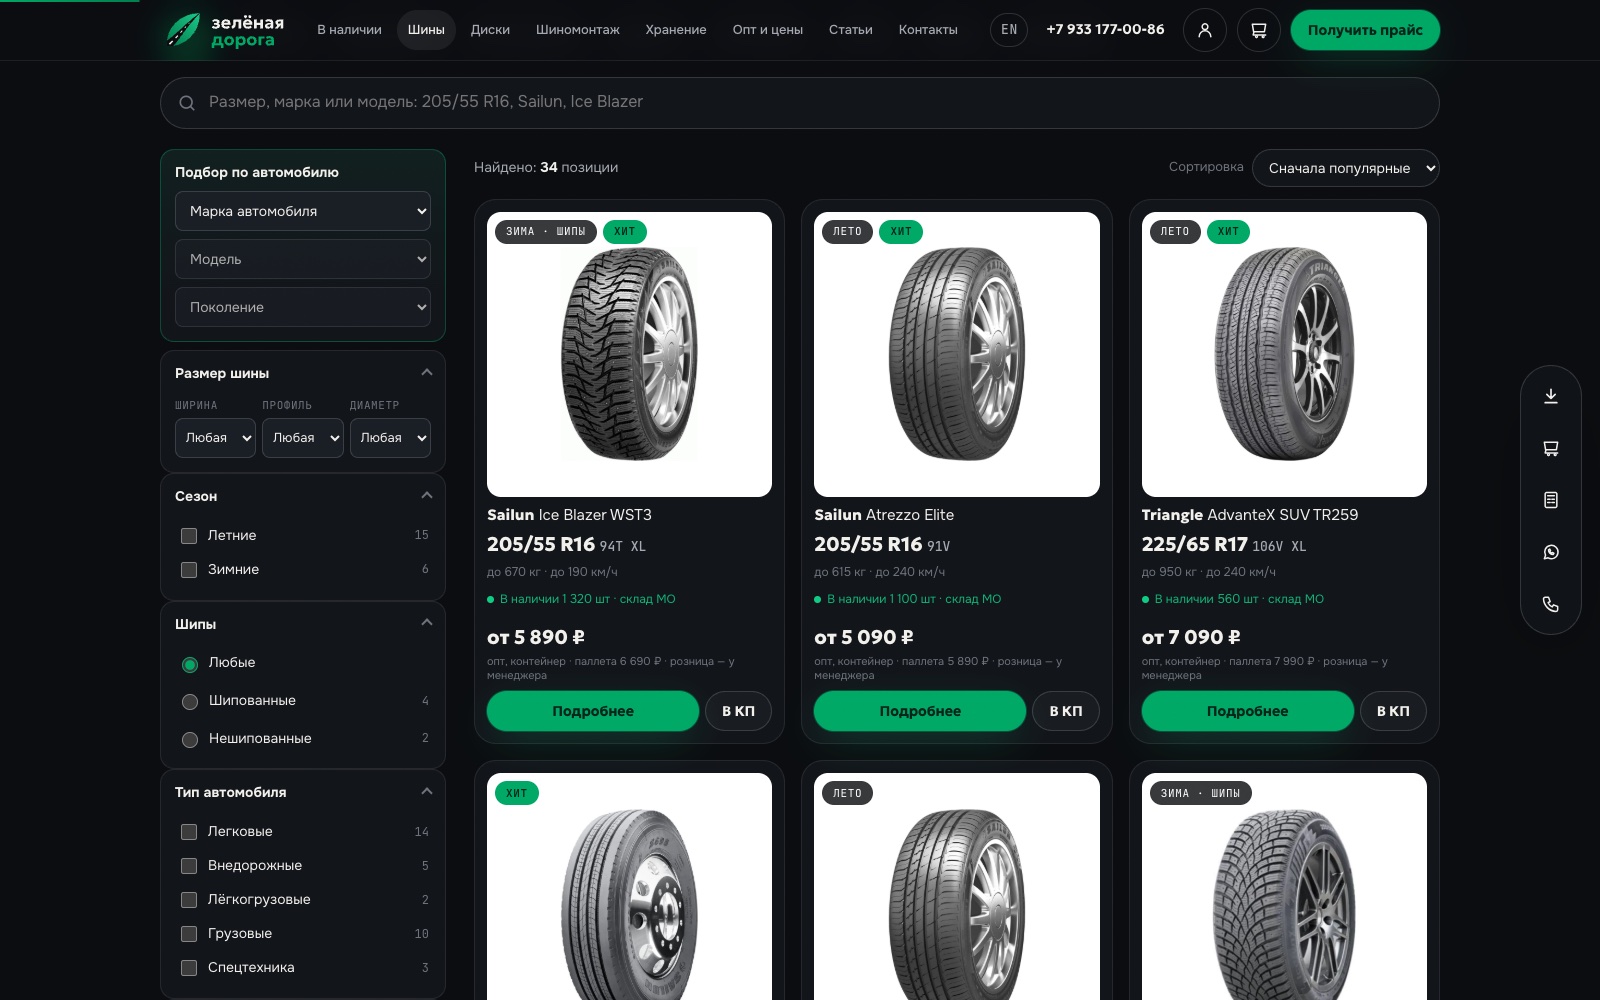Add Sailun Atrezzo Elite via В КП
The height and width of the screenshot is (1000, 1600).
[x=1066, y=711]
